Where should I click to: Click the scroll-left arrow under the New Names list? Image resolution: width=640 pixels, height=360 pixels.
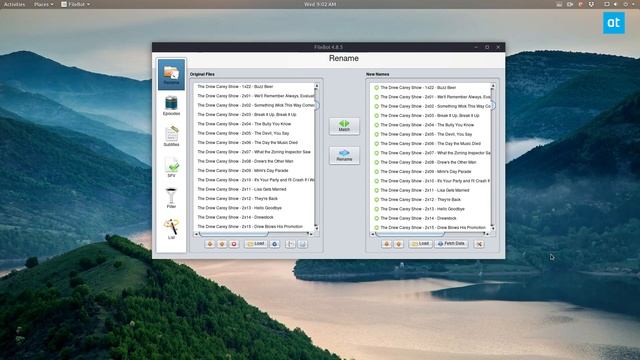[372, 234]
